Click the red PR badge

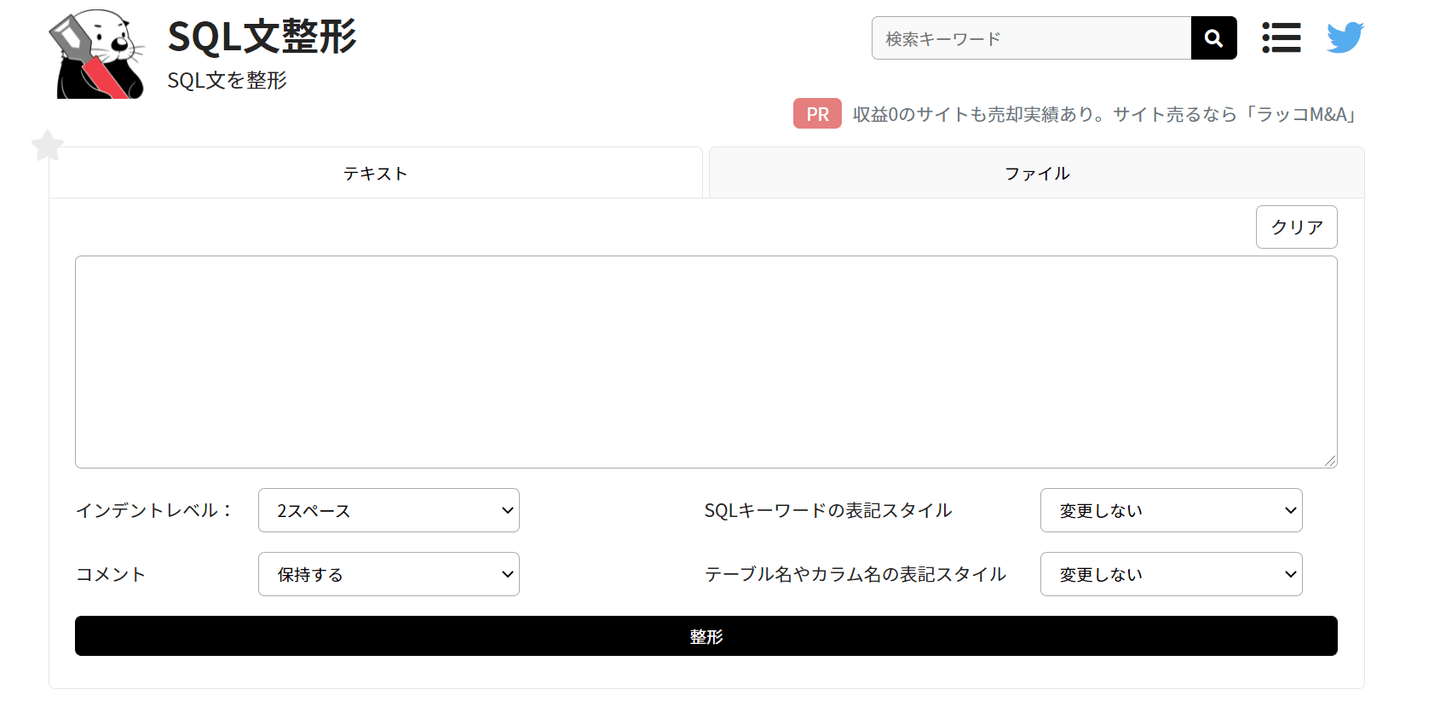point(817,114)
